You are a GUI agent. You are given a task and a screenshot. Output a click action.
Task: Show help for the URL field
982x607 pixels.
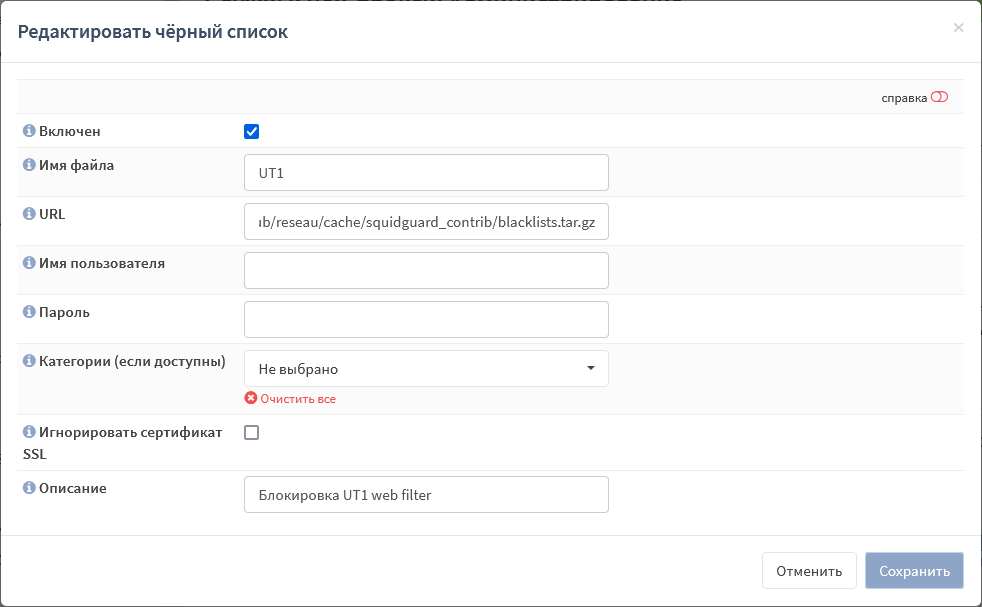(x=29, y=214)
